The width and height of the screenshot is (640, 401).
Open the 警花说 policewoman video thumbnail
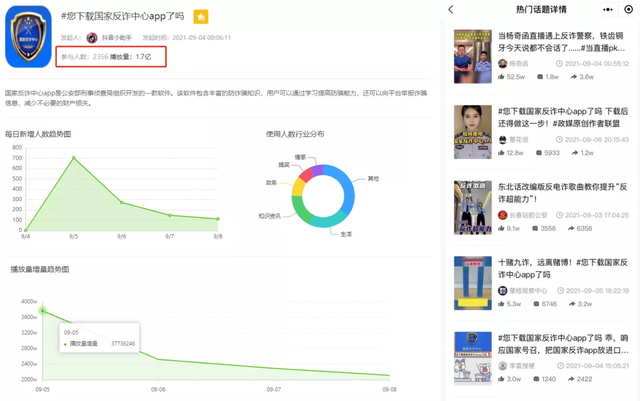473,132
